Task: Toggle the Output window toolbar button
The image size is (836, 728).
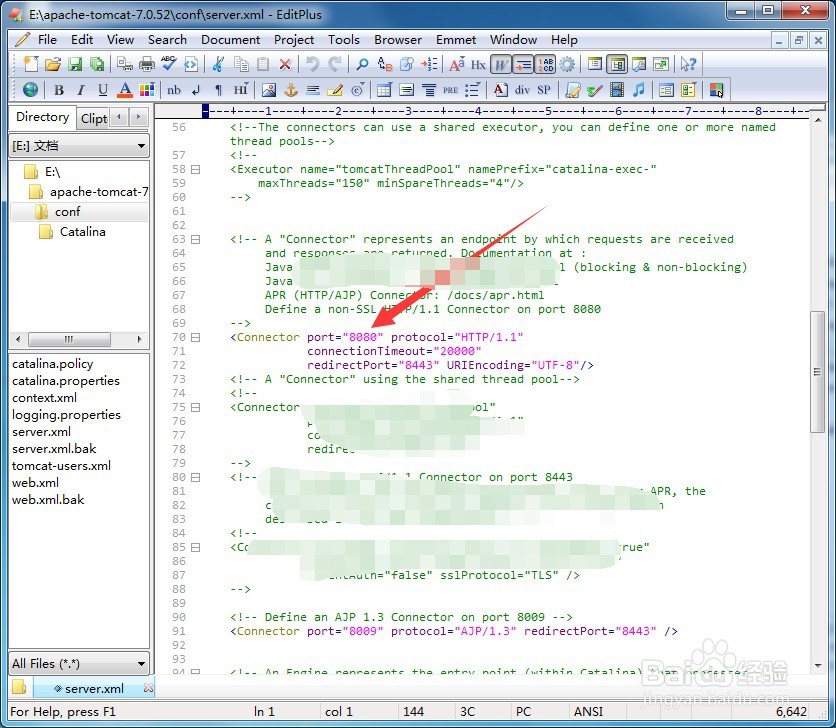Action: coord(639,64)
